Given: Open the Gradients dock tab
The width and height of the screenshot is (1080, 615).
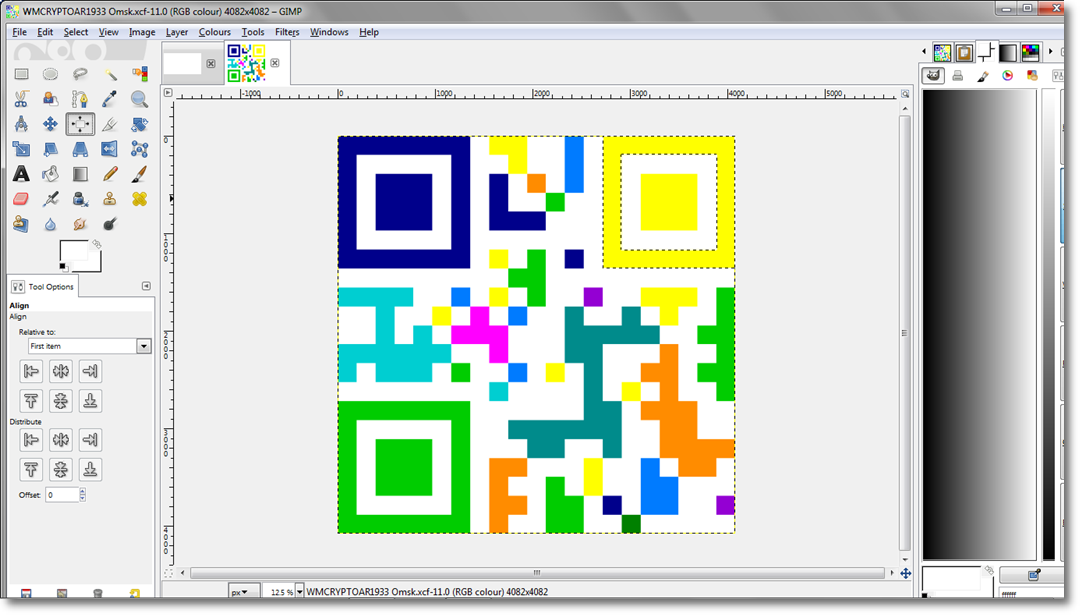Looking at the screenshot, I should 1008,52.
